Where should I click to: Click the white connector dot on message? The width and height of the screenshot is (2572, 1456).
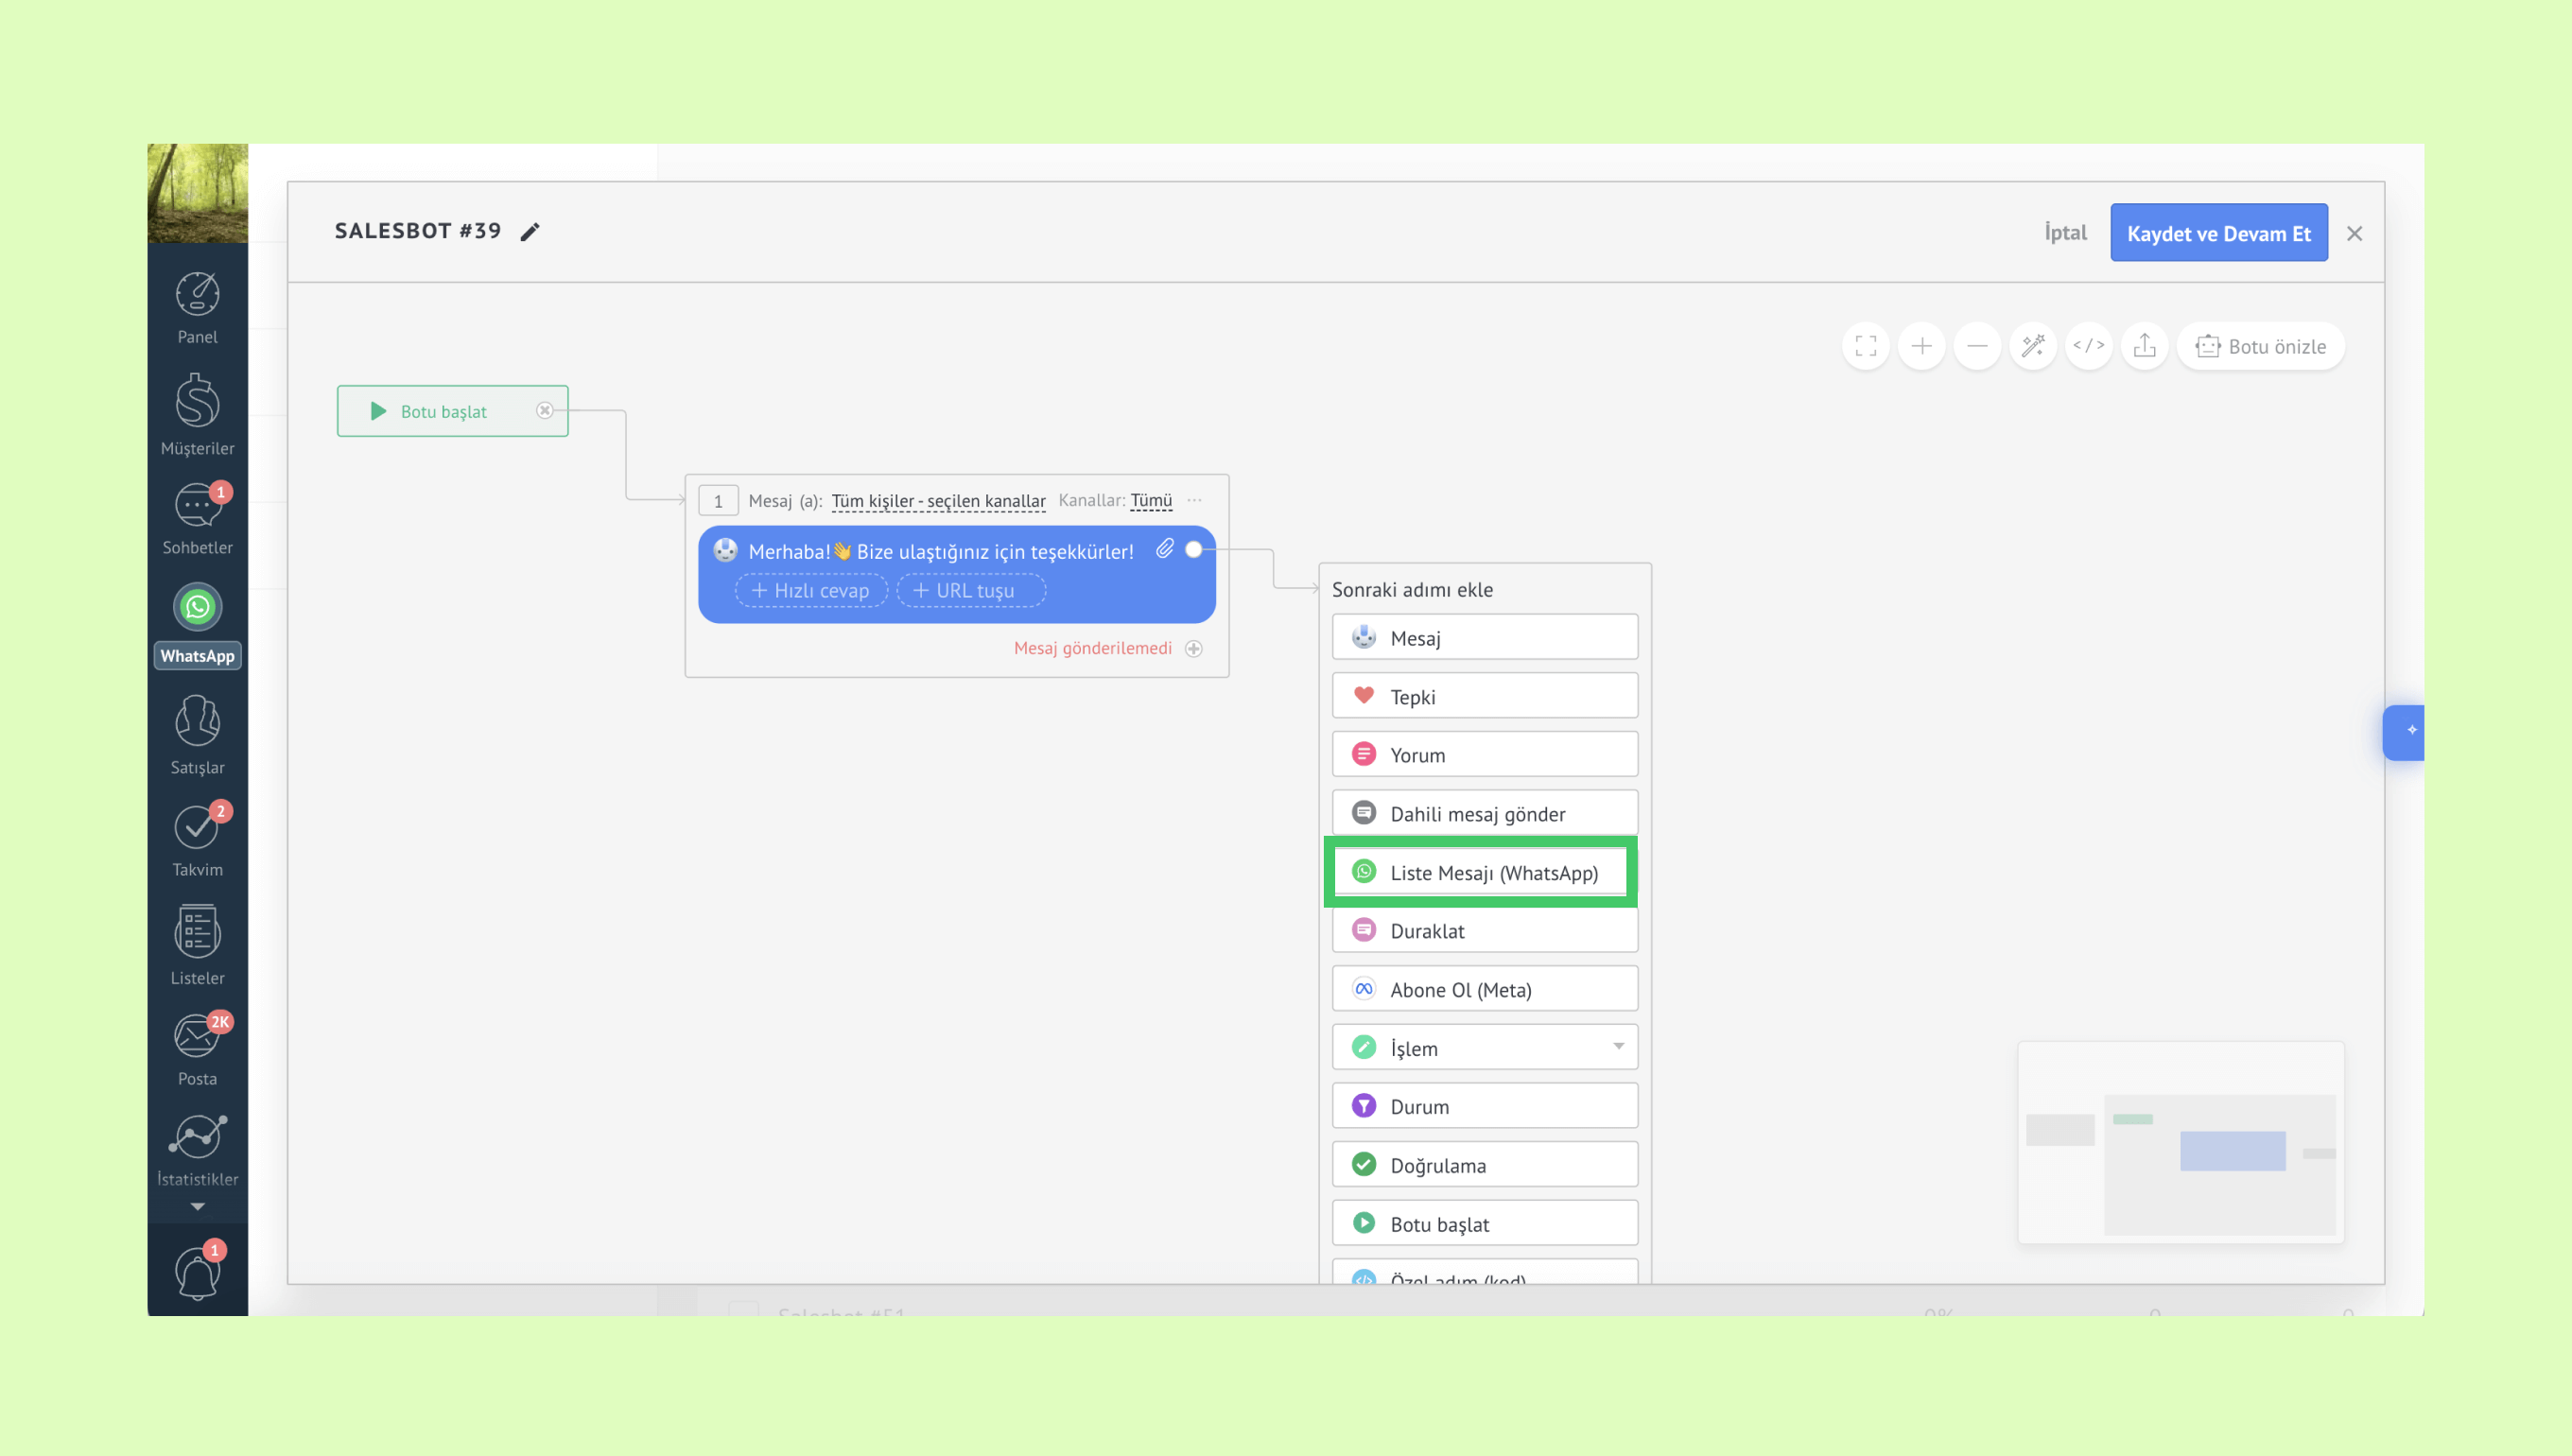click(1193, 550)
